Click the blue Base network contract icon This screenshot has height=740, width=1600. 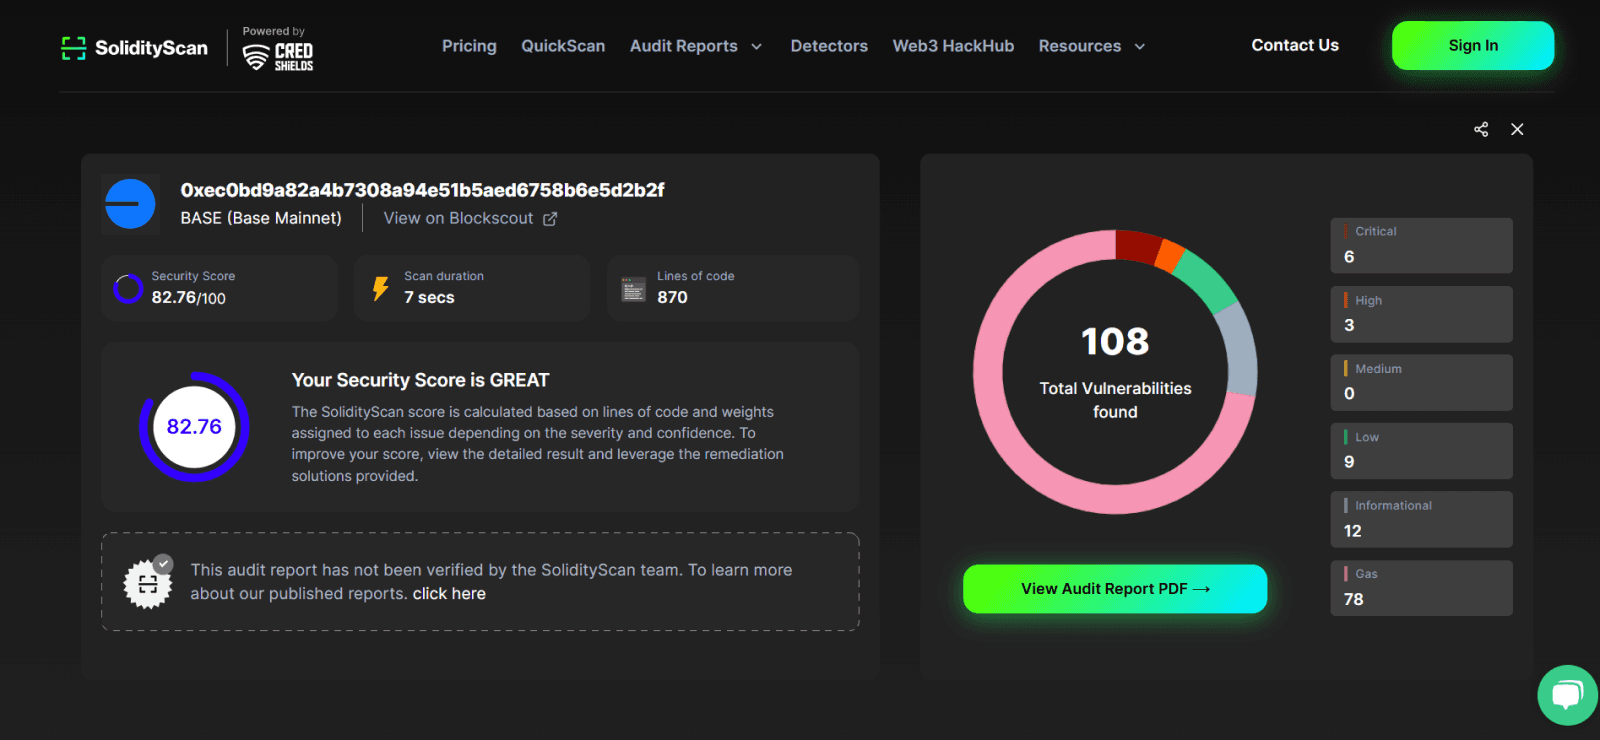130,204
